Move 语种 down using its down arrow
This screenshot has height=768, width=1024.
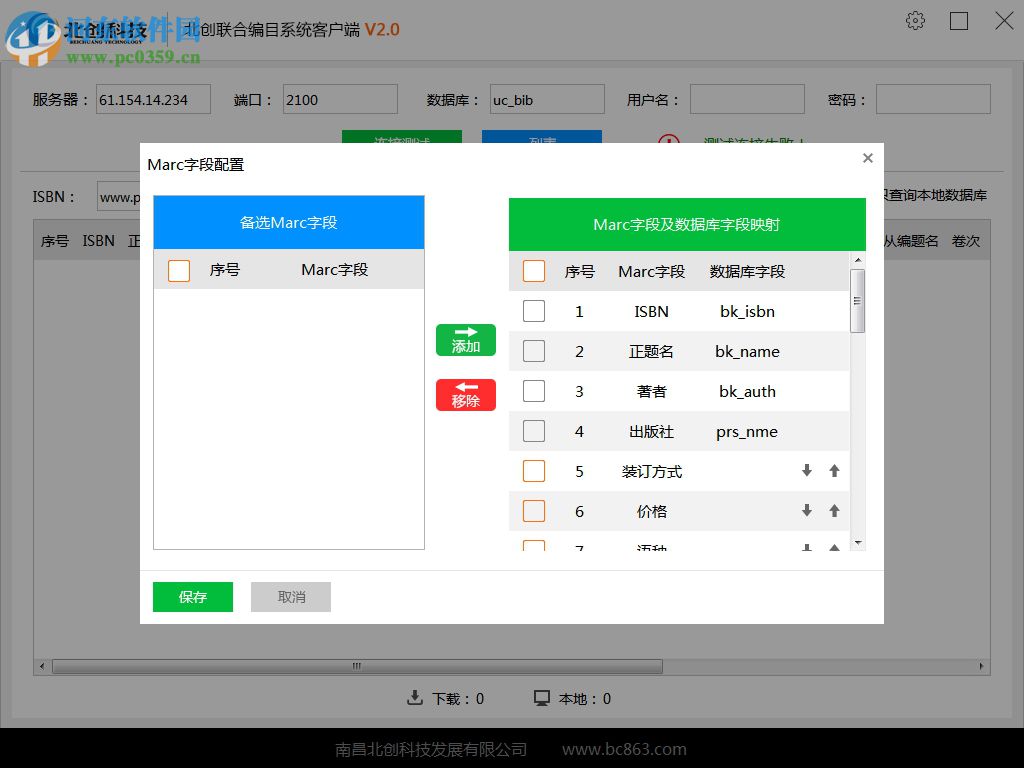pos(807,548)
